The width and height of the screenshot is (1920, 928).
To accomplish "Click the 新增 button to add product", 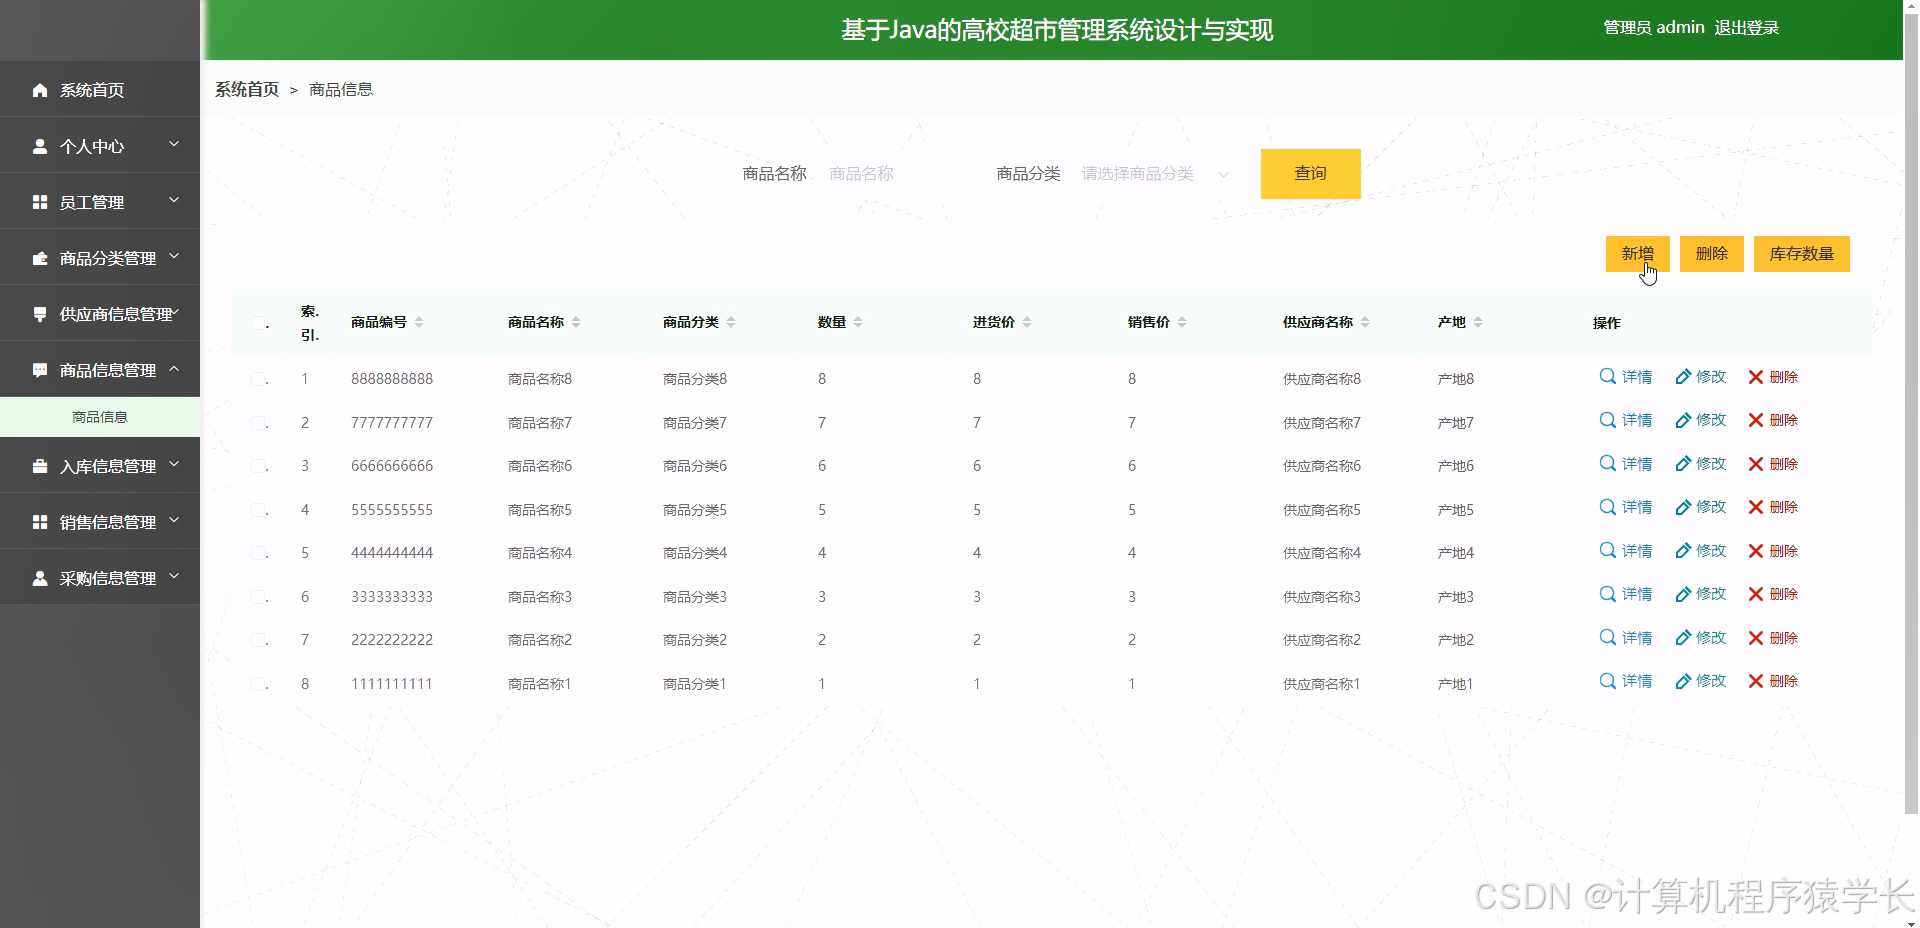I will pos(1637,253).
